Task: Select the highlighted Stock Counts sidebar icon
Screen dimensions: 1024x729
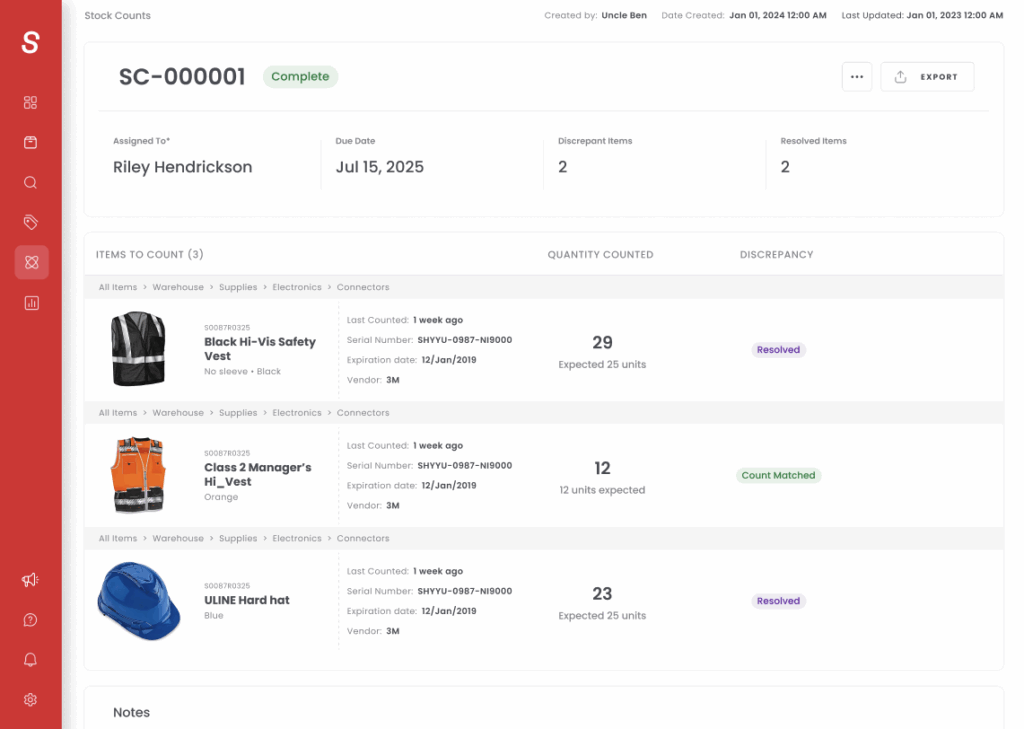Action: click(30, 262)
